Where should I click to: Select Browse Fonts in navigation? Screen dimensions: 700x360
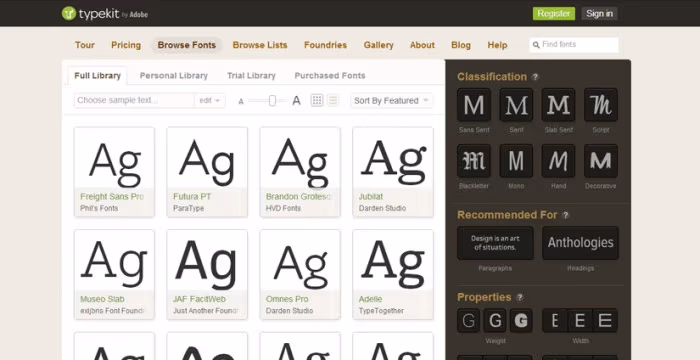click(187, 45)
